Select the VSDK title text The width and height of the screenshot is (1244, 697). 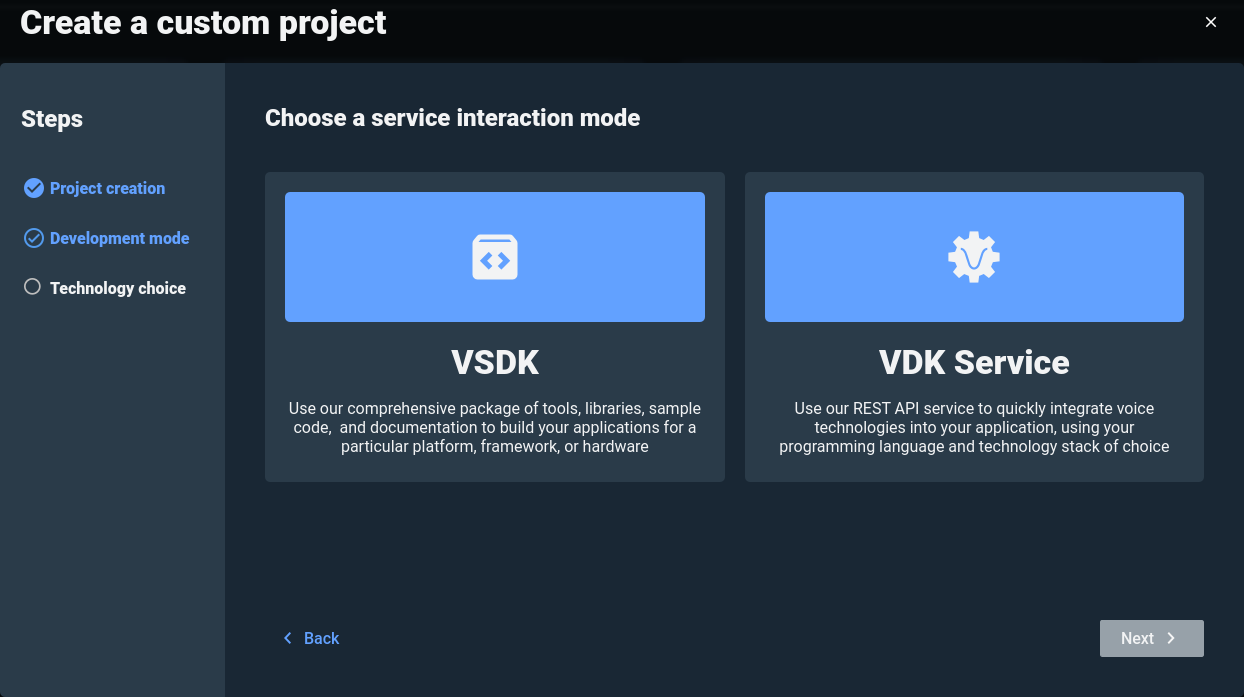(495, 362)
